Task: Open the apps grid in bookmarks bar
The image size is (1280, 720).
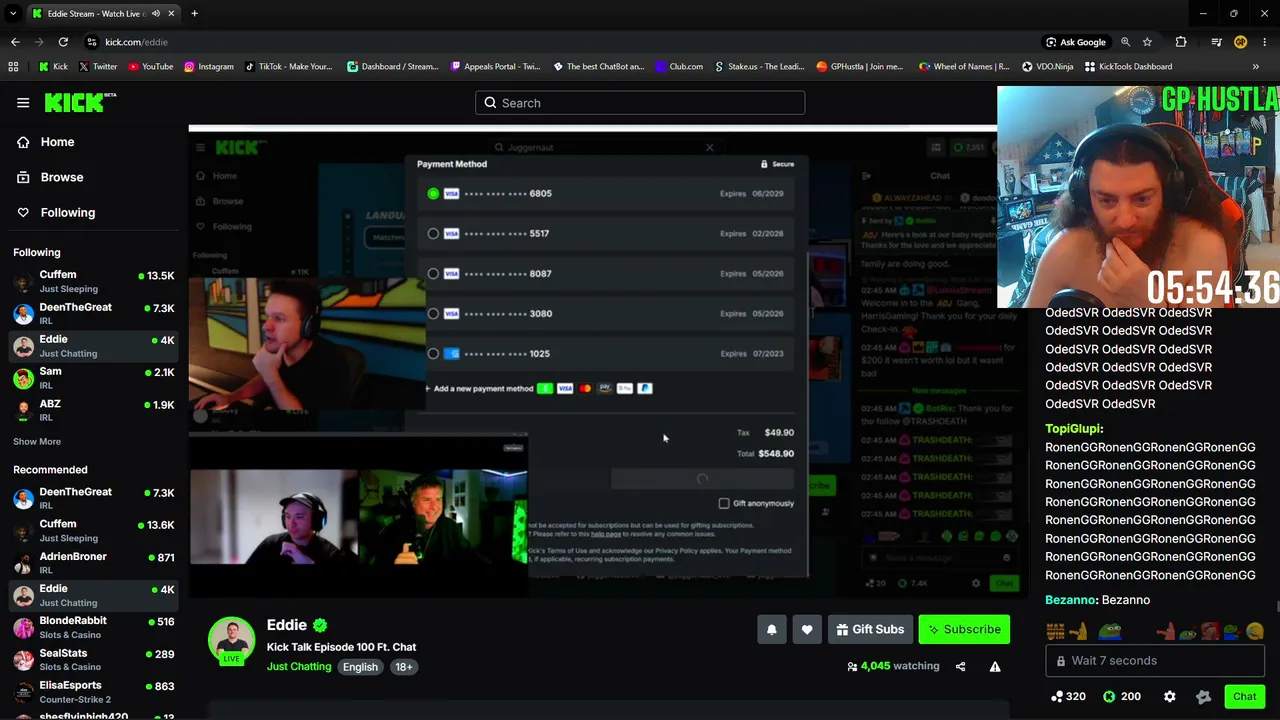Action: pos(13,67)
